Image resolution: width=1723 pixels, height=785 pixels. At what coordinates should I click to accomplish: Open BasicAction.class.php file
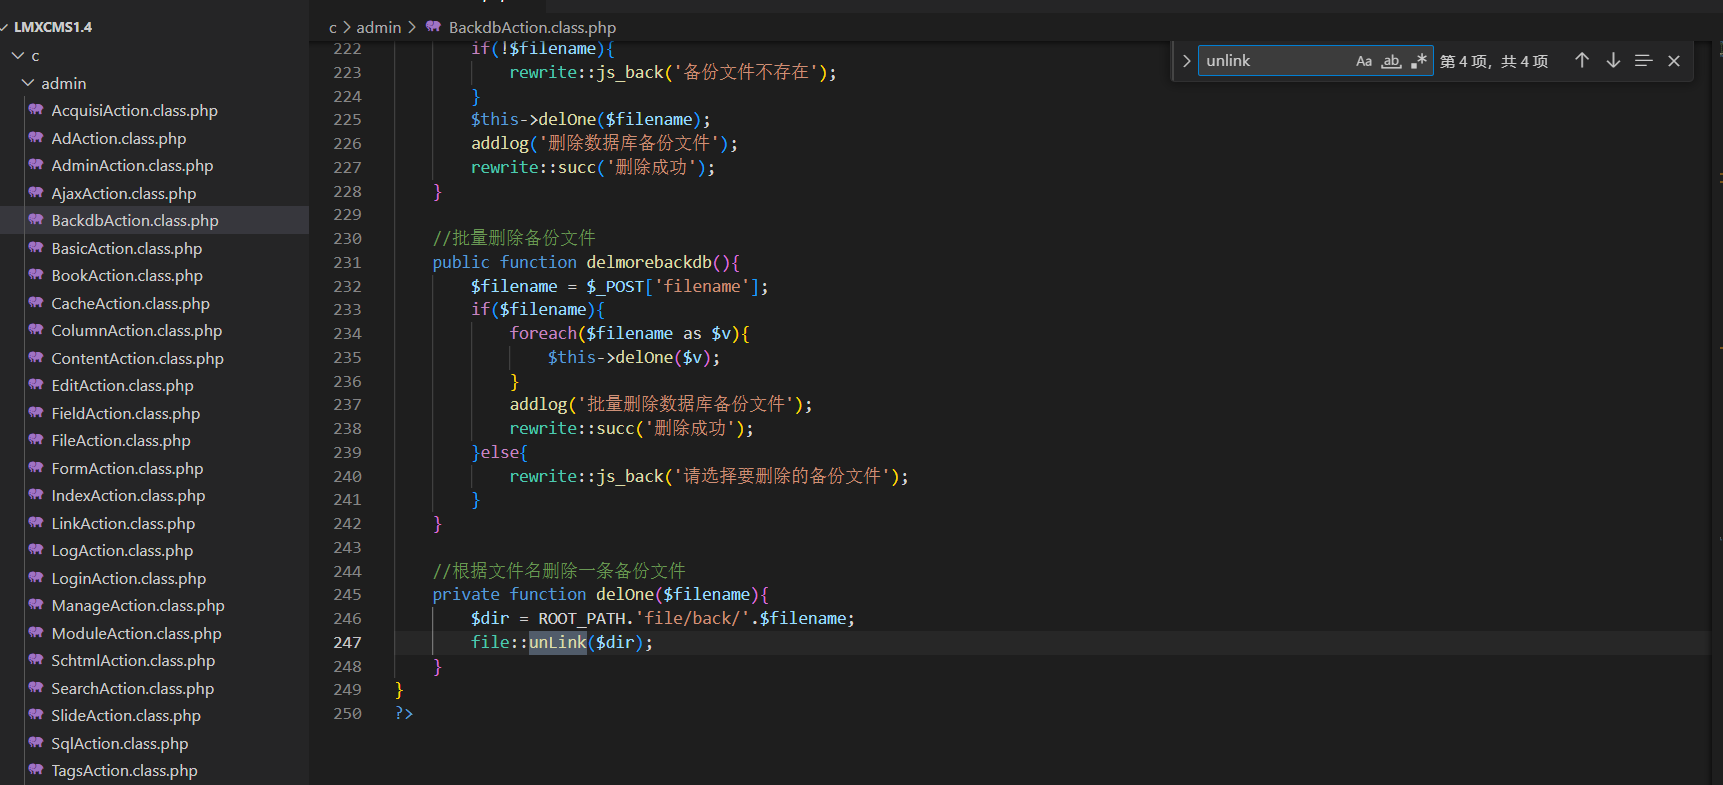pyautogui.click(x=126, y=248)
